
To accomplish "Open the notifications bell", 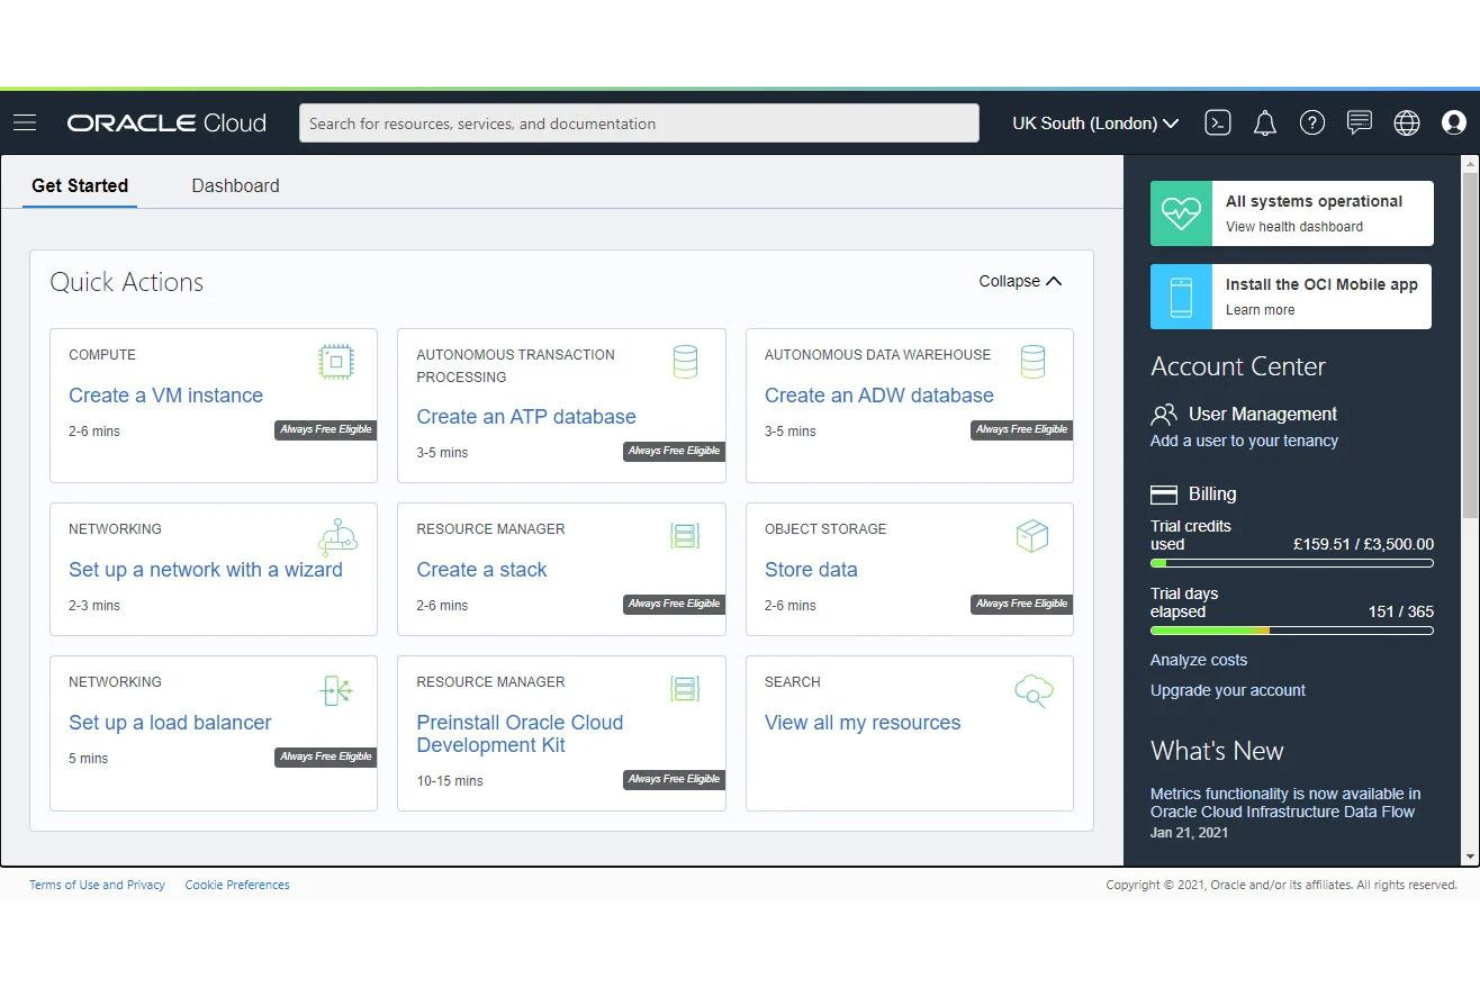I will [1264, 122].
